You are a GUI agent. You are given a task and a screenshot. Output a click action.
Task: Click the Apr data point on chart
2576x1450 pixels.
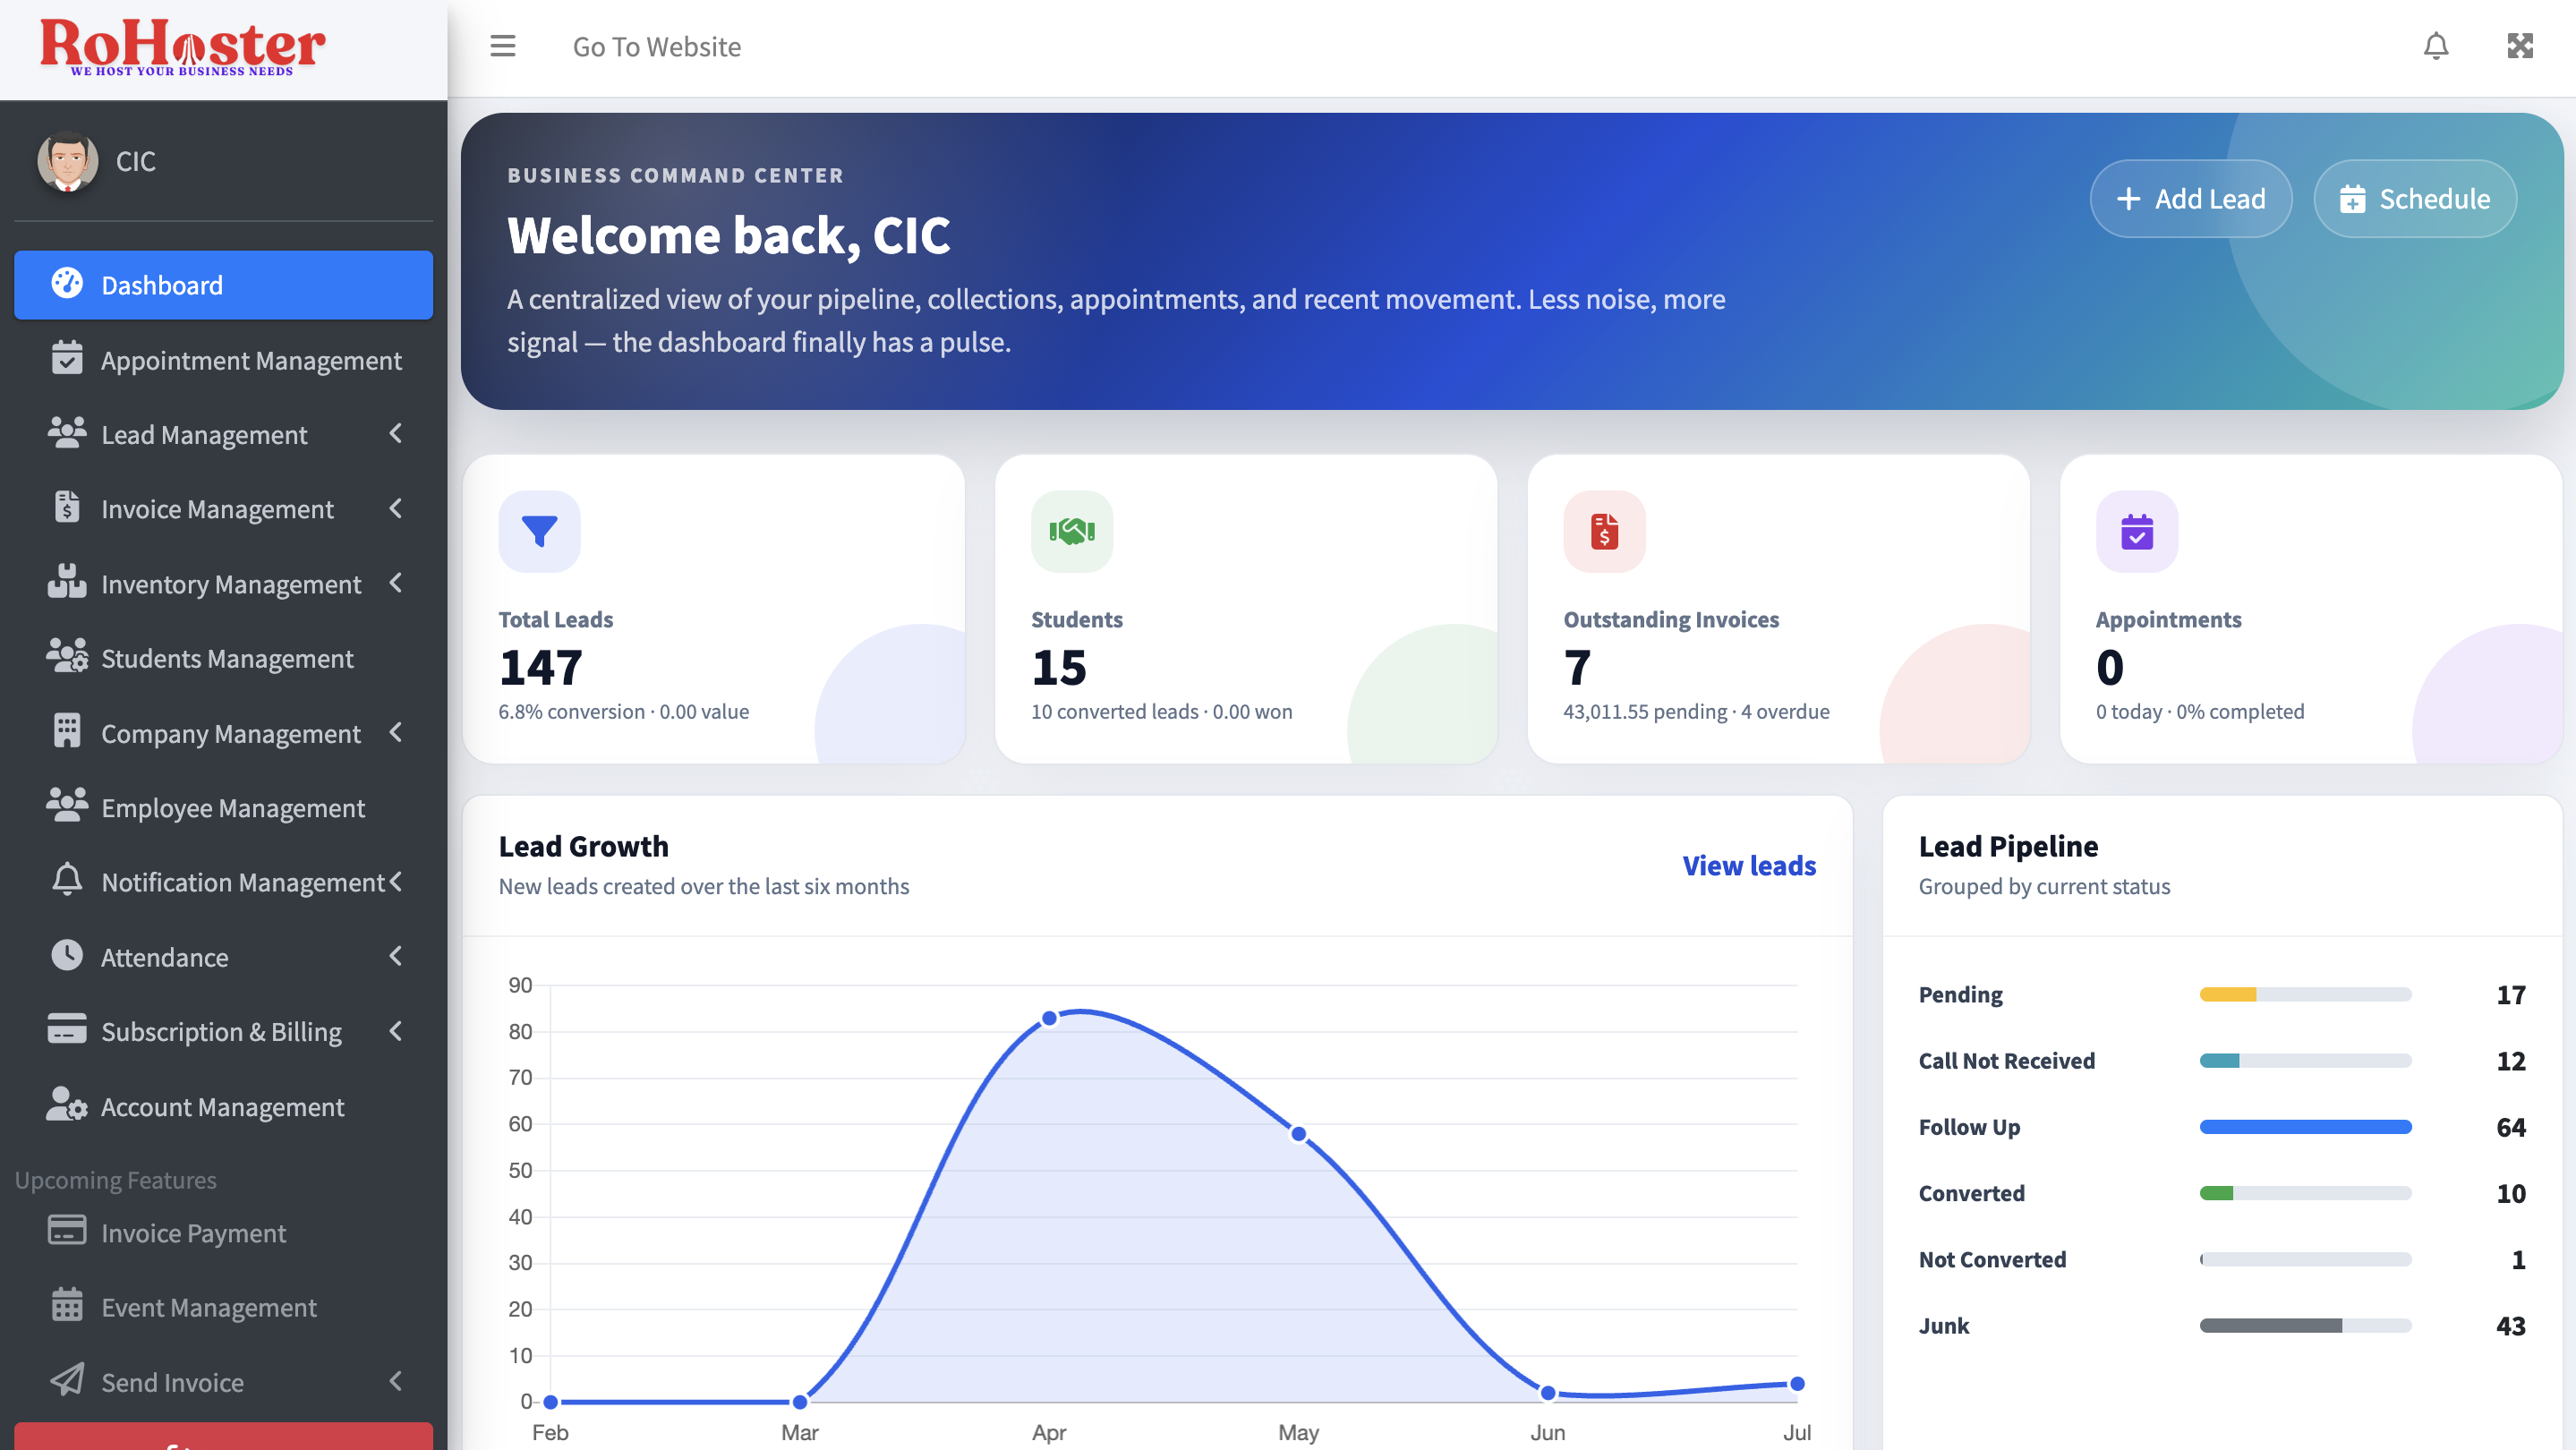(1049, 1018)
